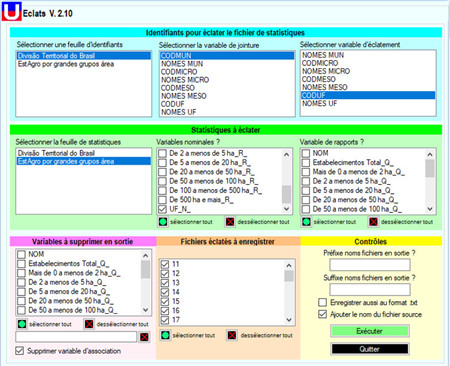Click down arrow of Fichiers éclatés scrollbar
Image resolution: width=450 pixels, height=366 pixels.
click(x=289, y=320)
